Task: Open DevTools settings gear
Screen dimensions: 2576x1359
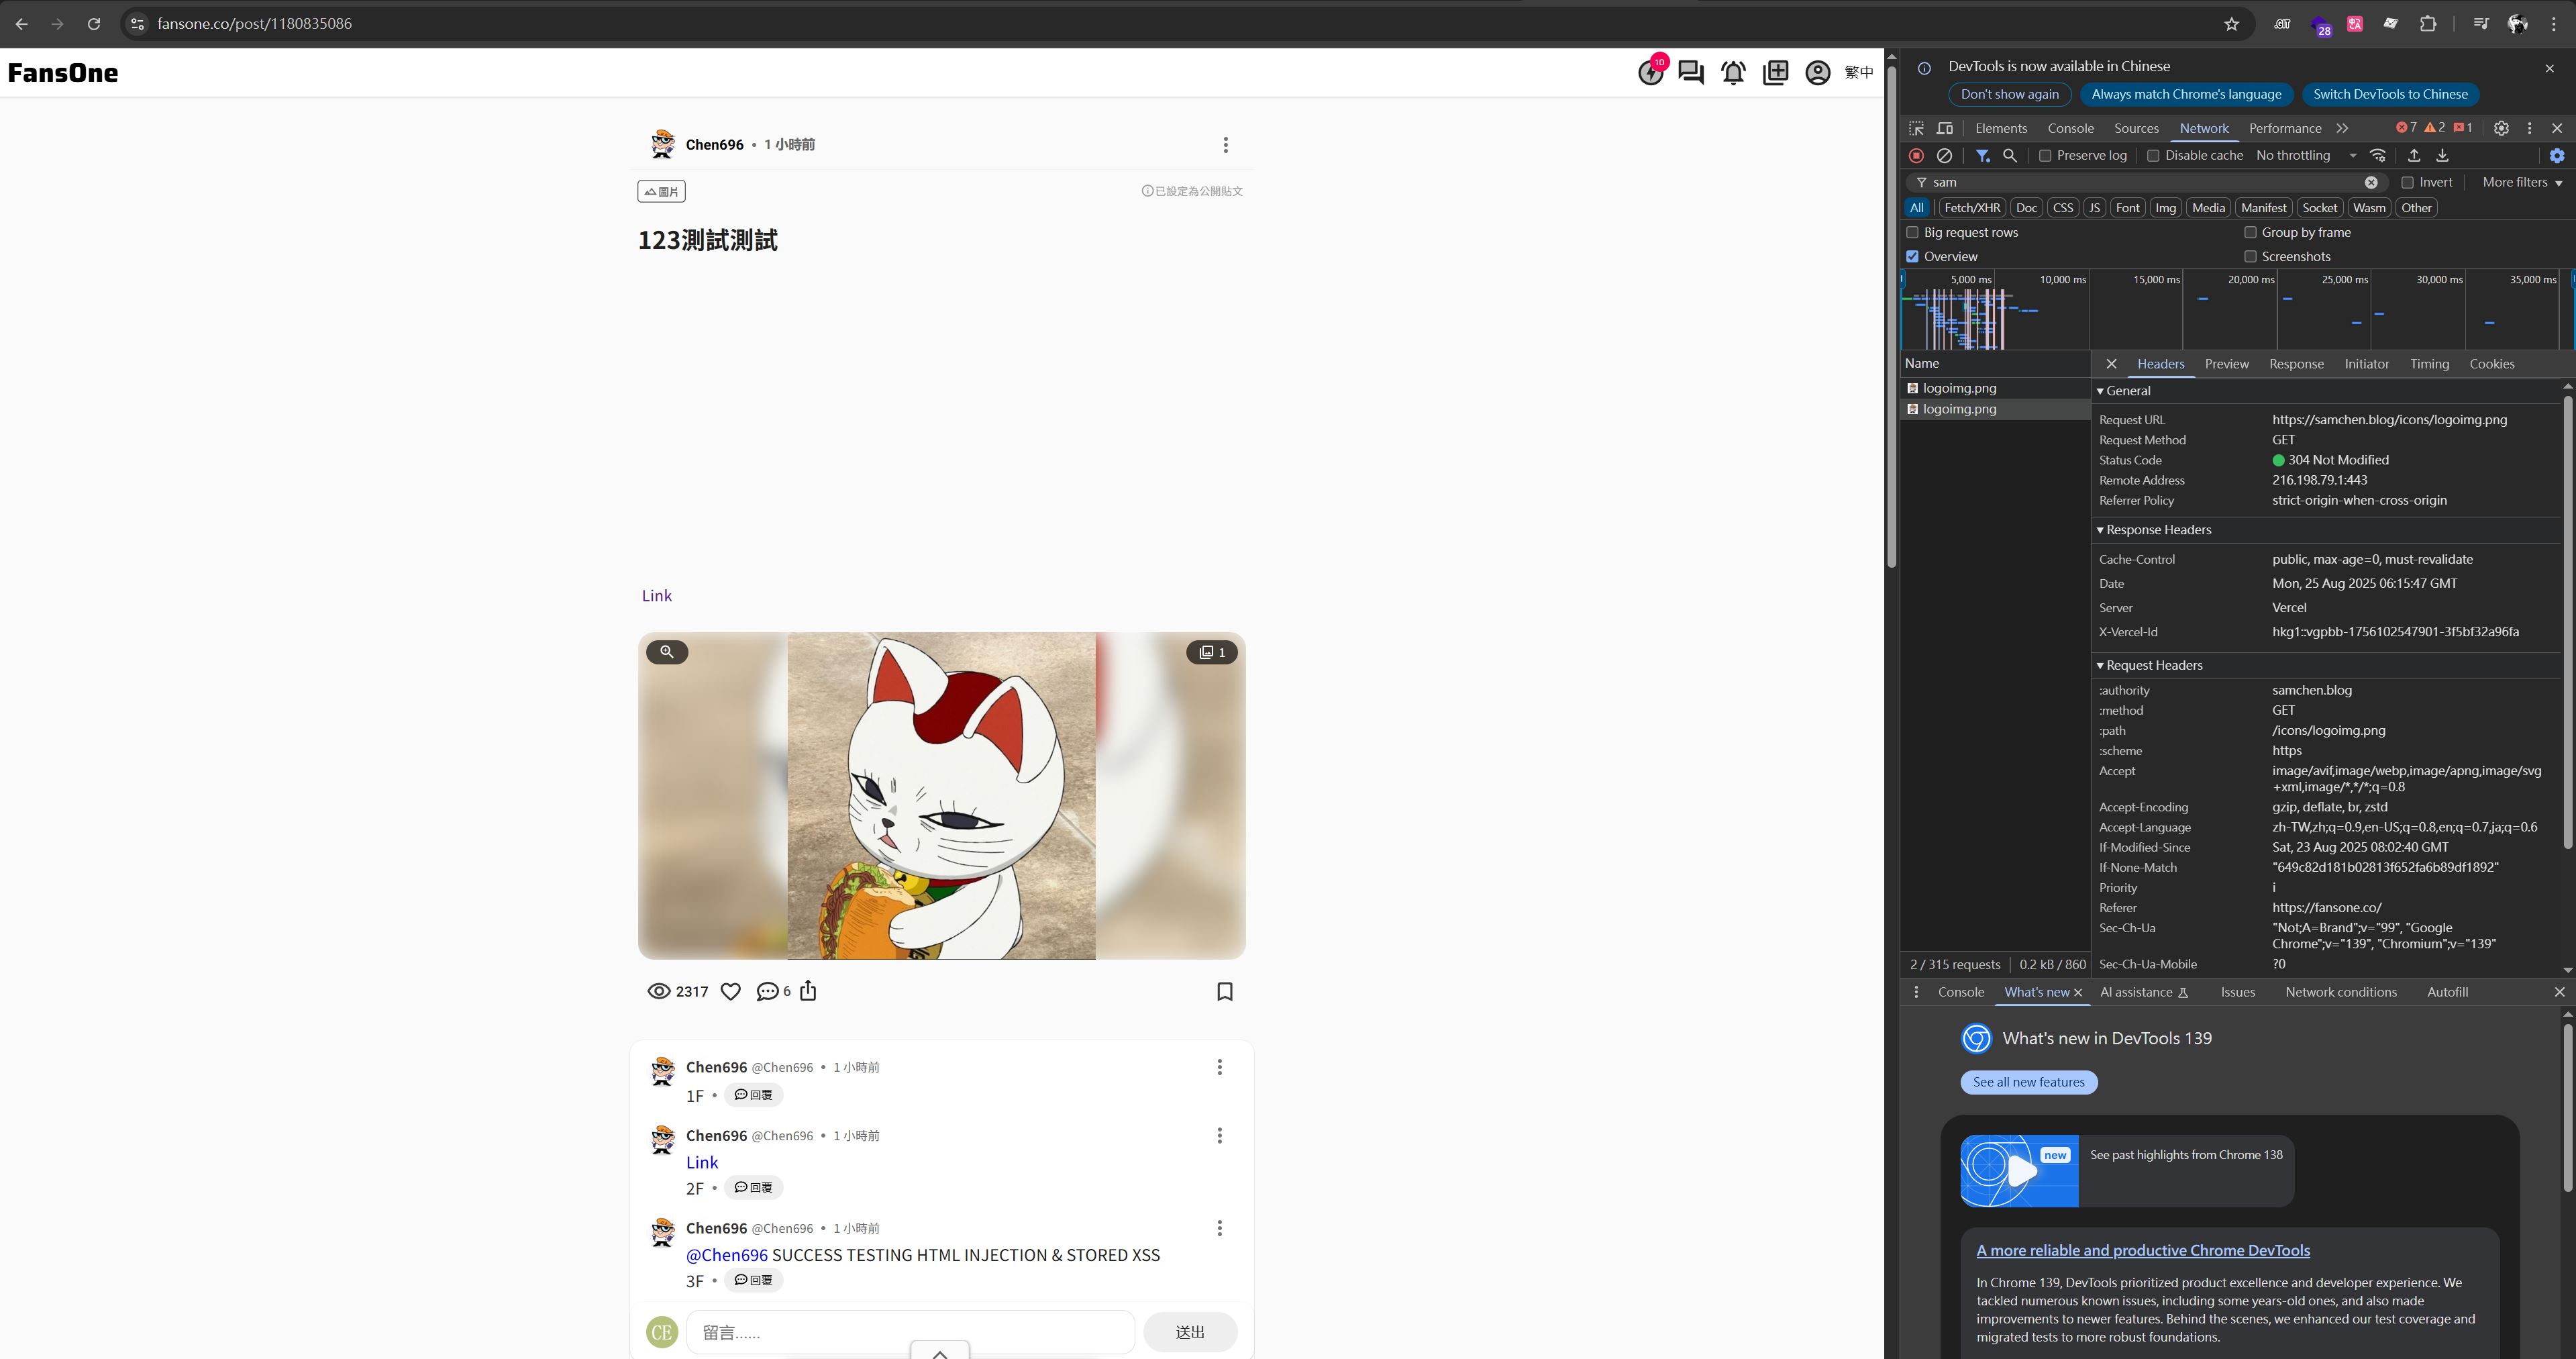Action: [2501, 128]
